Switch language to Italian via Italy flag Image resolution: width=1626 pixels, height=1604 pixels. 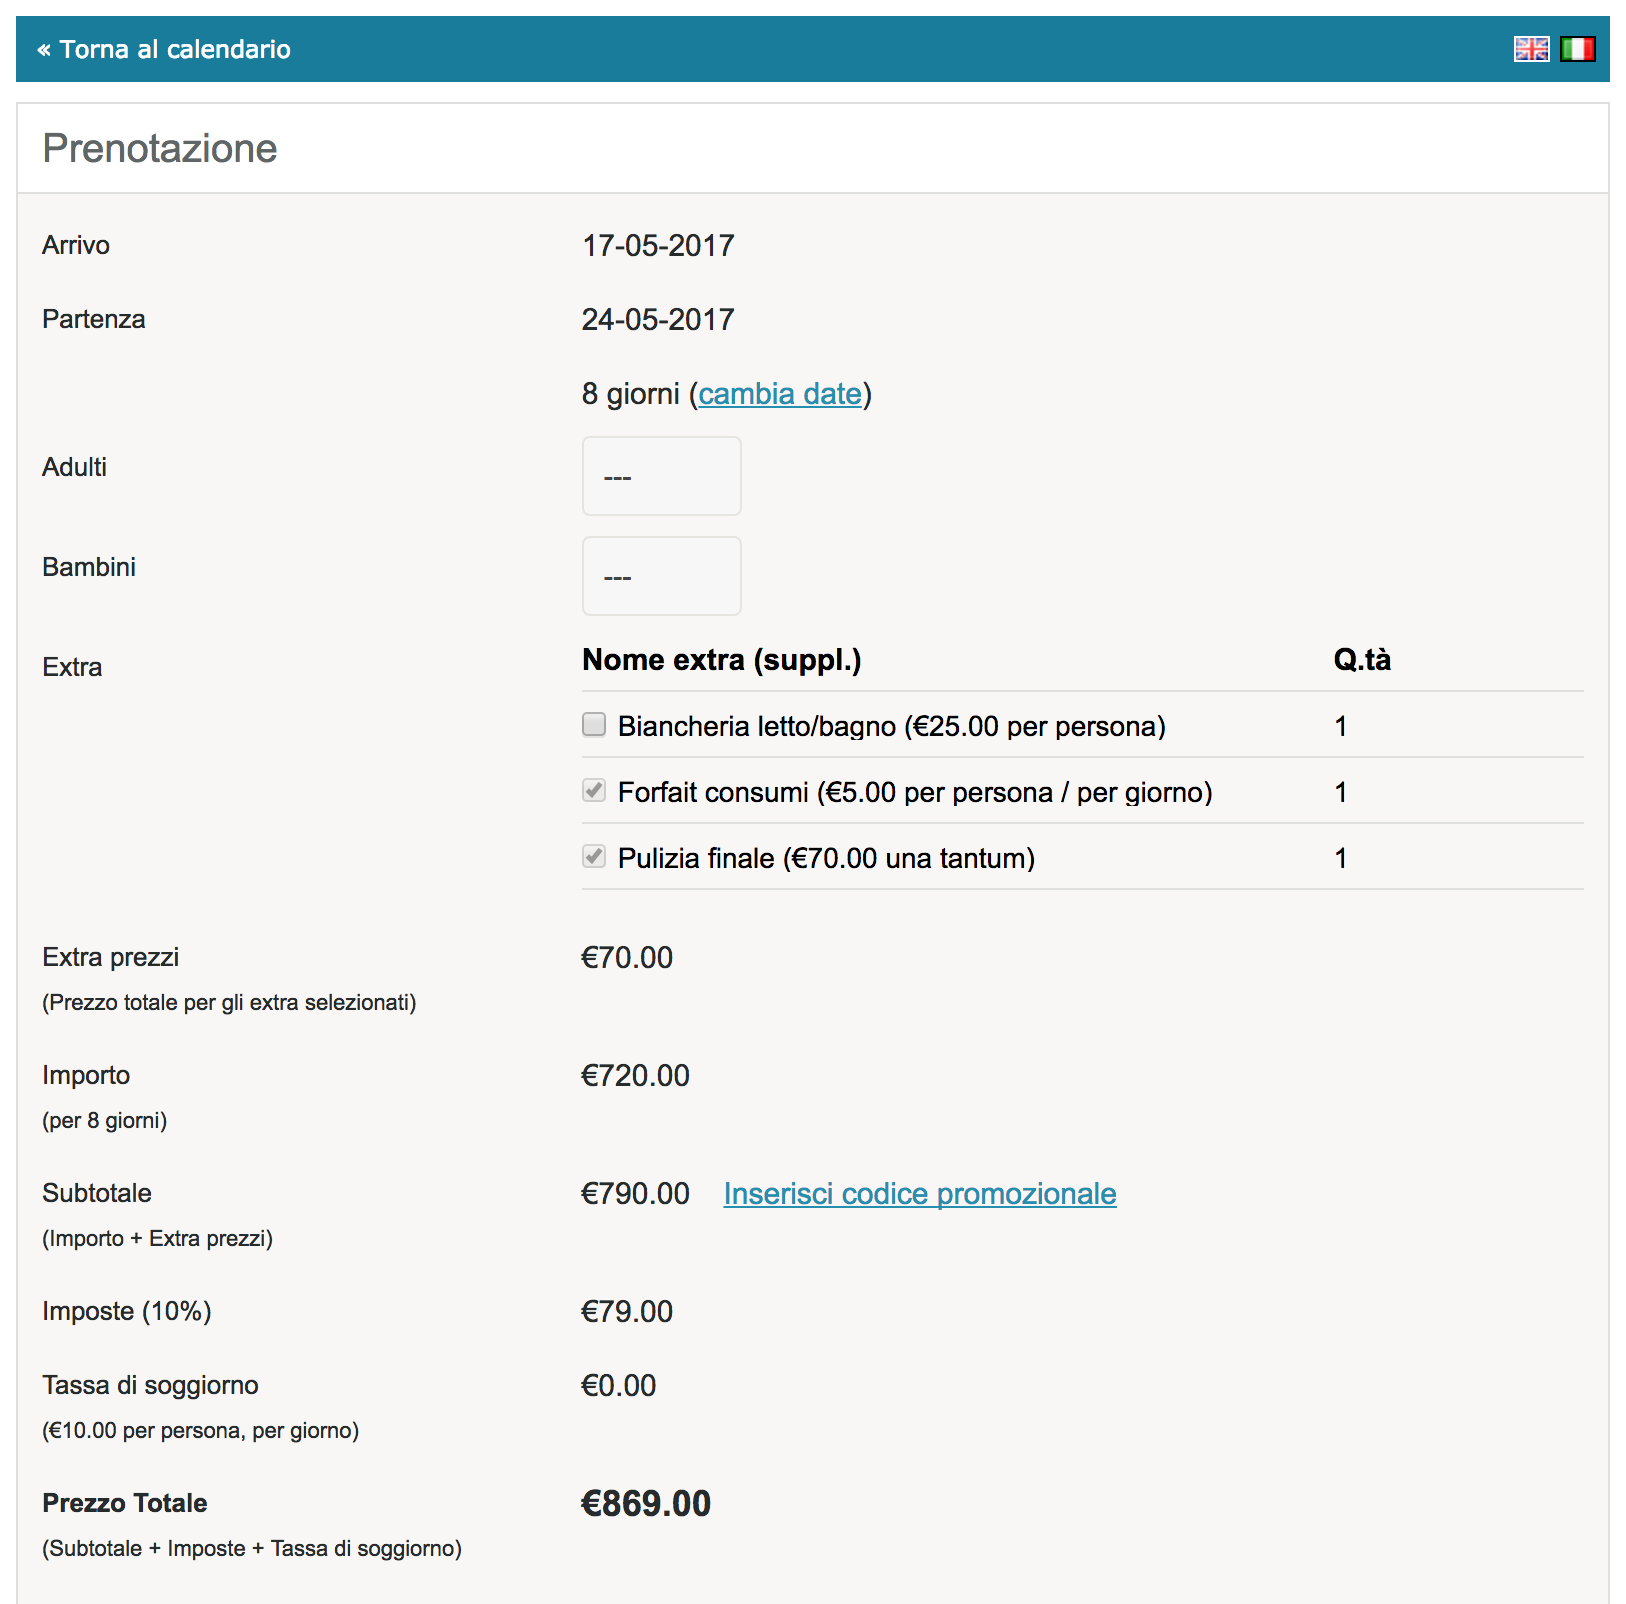click(x=1577, y=49)
